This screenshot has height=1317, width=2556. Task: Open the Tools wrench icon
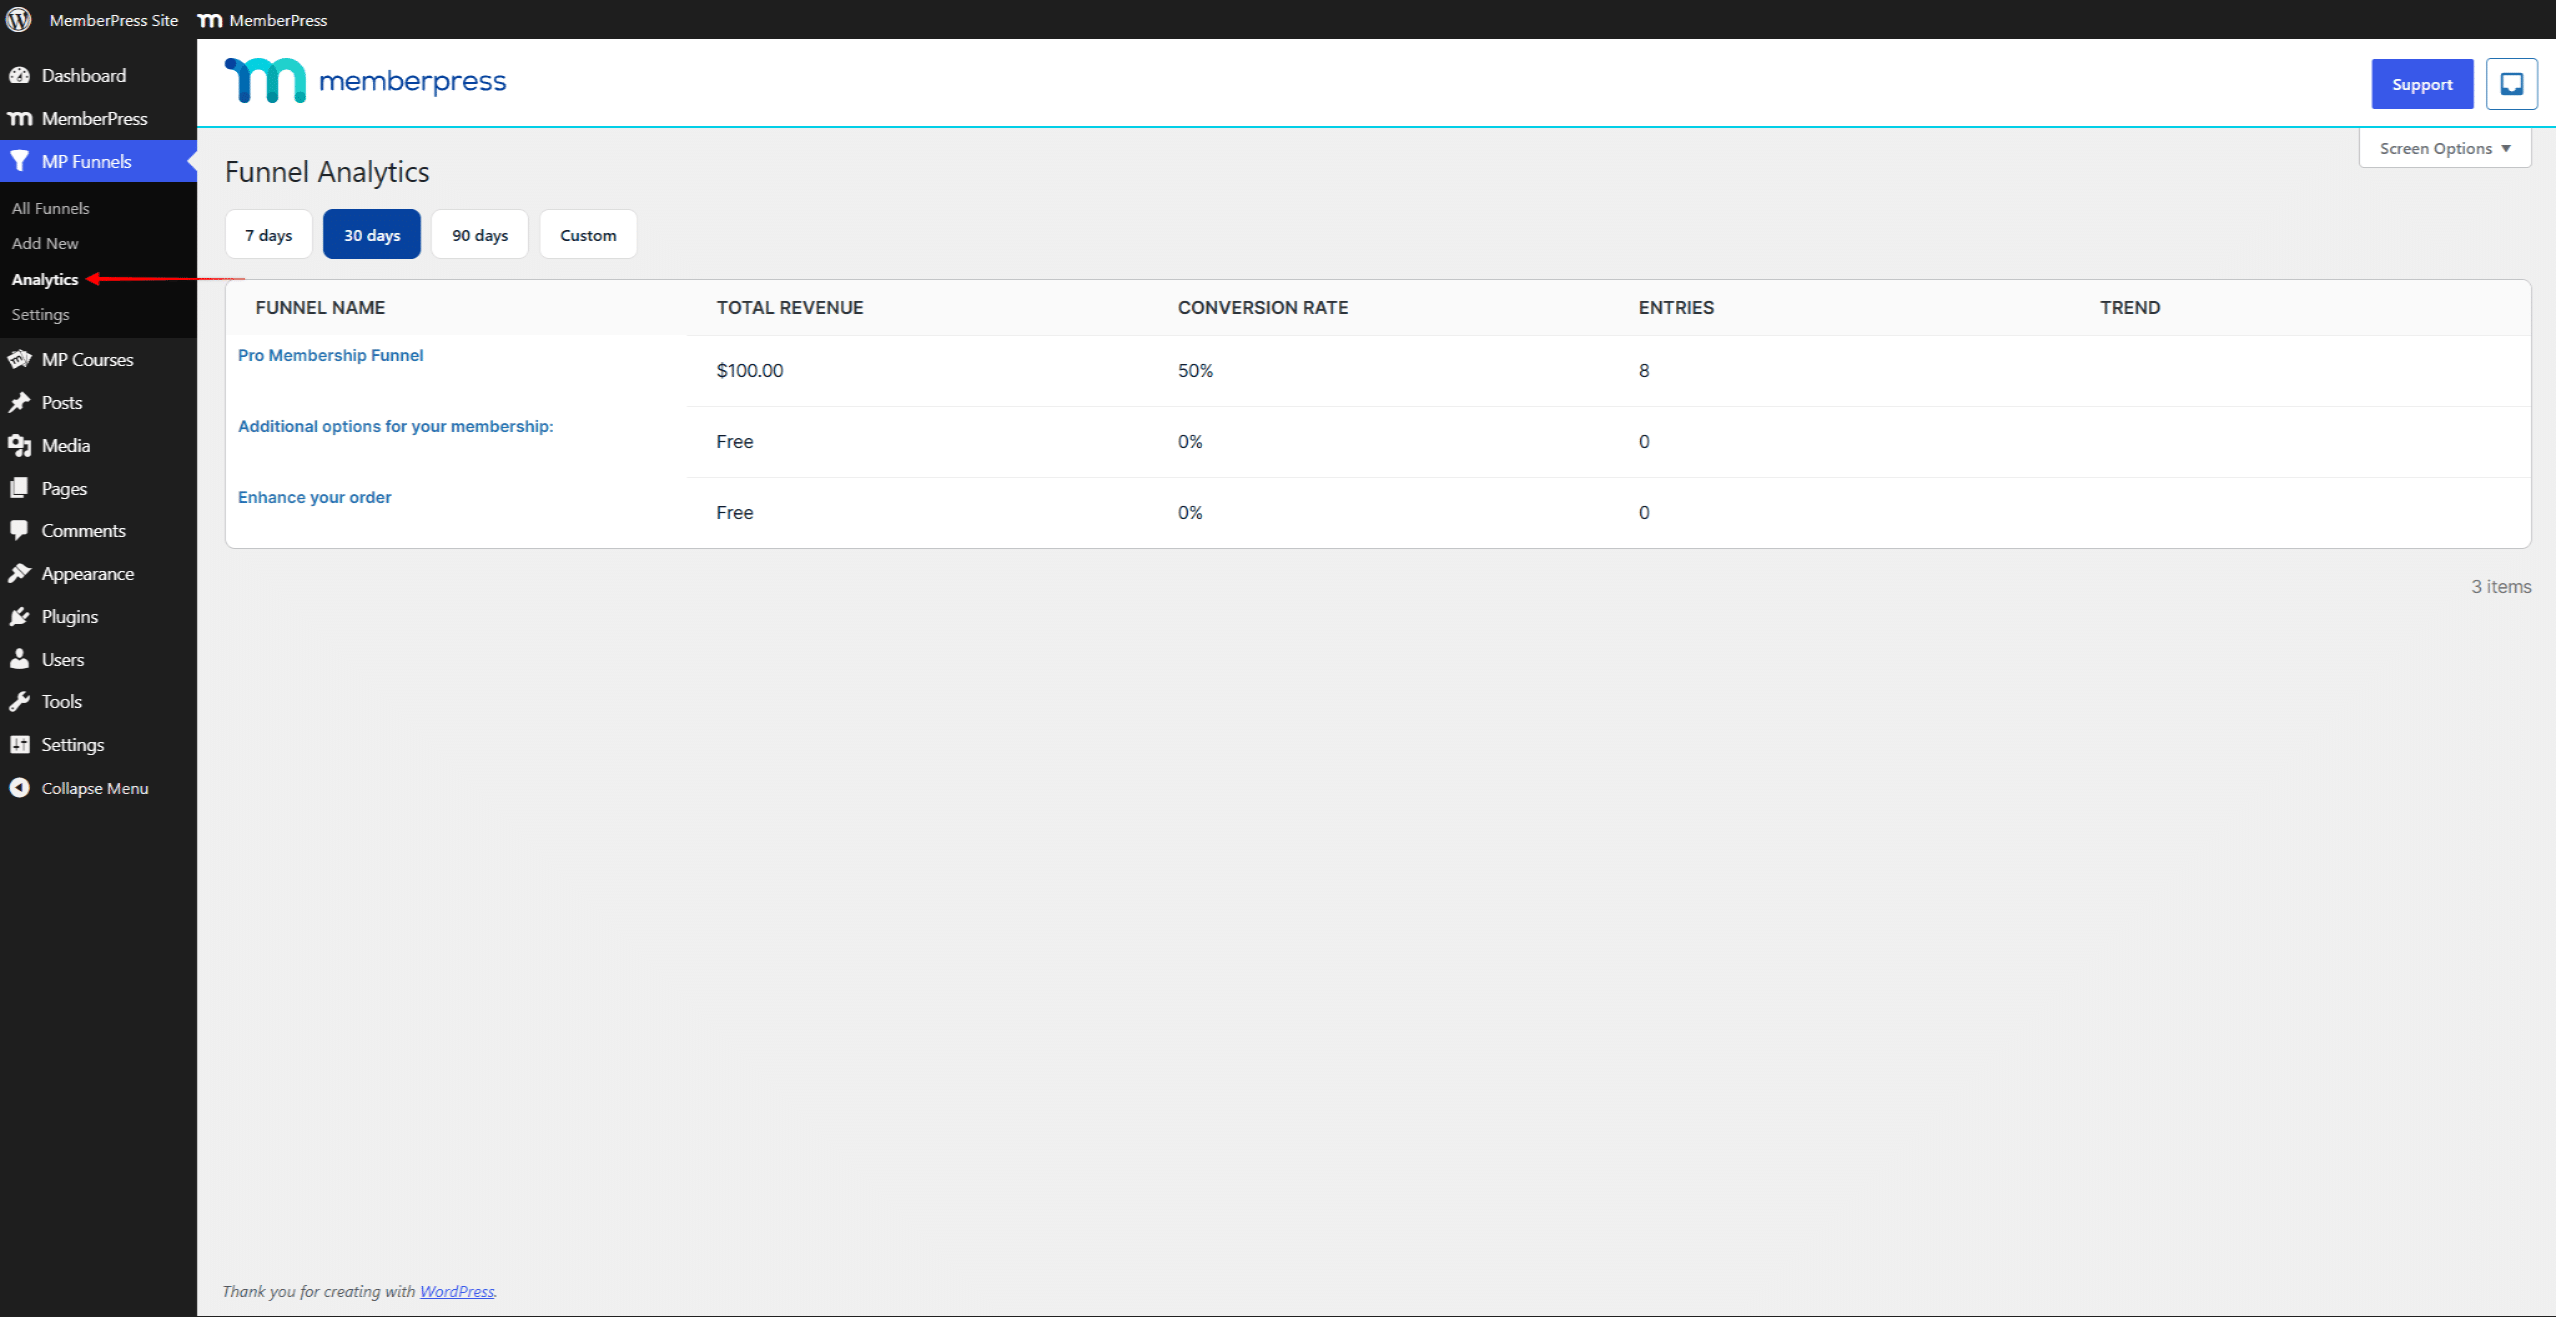[19, 701]
